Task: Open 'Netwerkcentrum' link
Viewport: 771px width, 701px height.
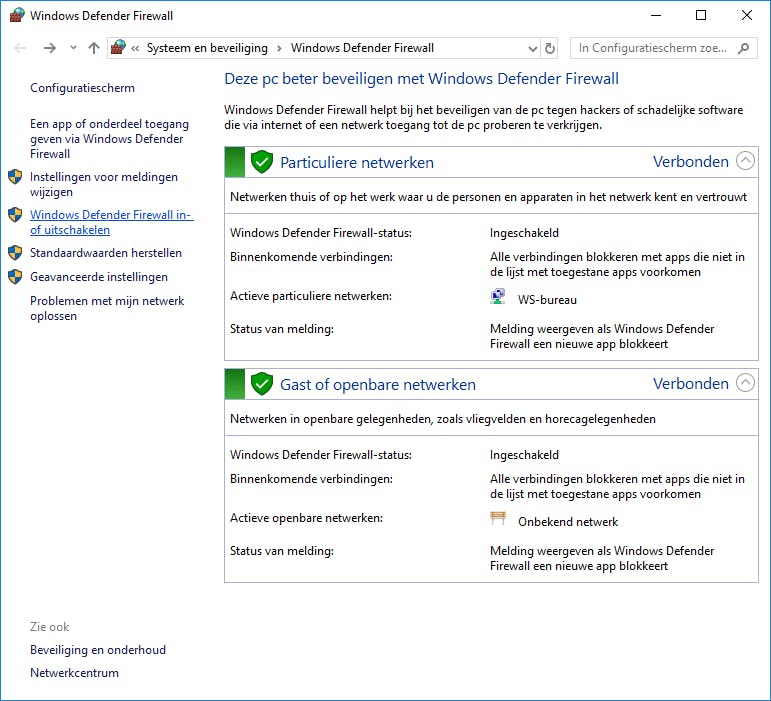Action: click(x=74, y=673)
